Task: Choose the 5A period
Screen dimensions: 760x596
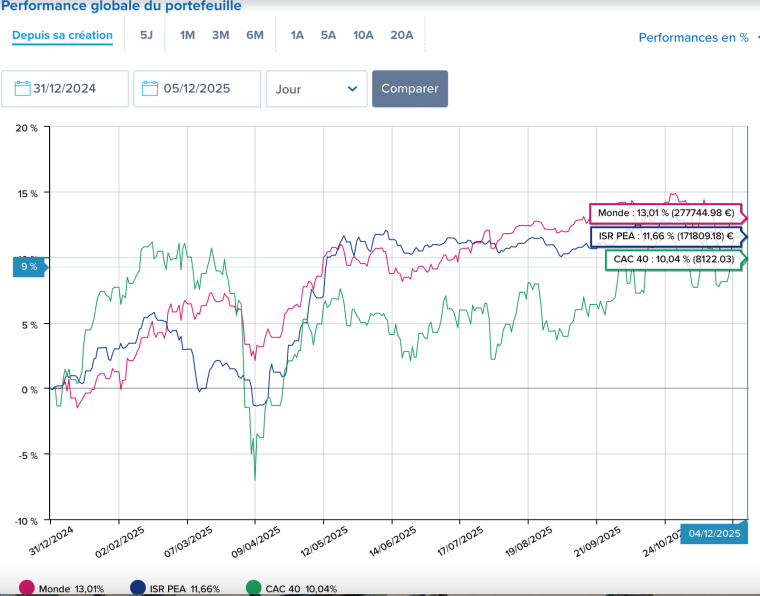Action: 328,35
